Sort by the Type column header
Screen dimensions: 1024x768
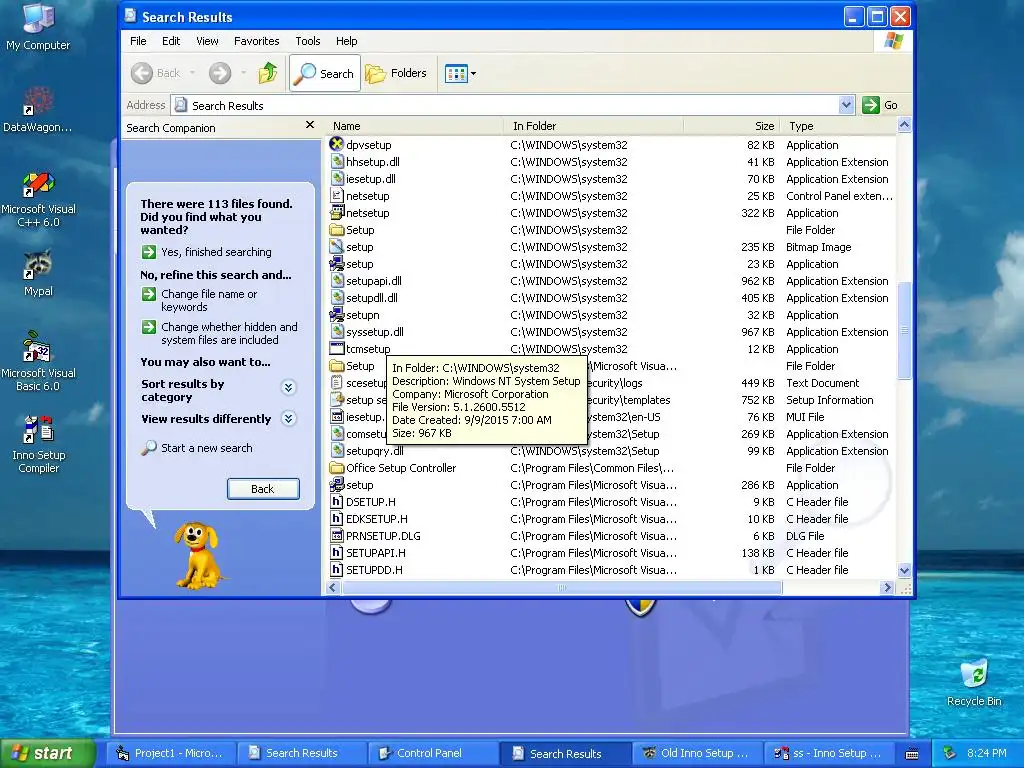click(x=839, y=126)
